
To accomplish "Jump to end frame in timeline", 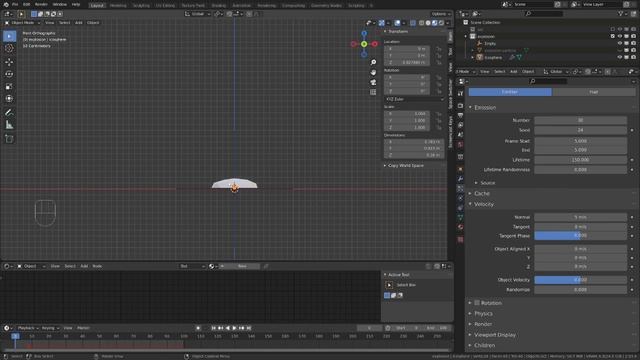I will point(249,328).
